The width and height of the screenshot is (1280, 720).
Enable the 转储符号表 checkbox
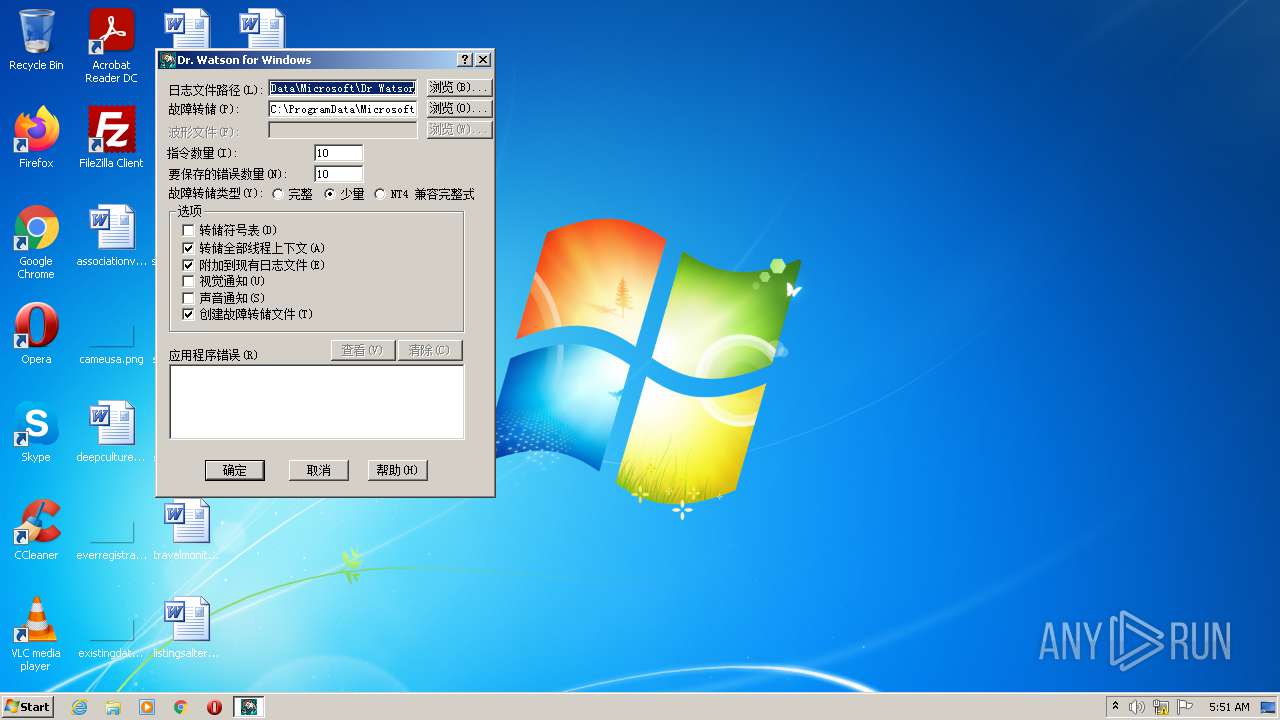[188, 231]
